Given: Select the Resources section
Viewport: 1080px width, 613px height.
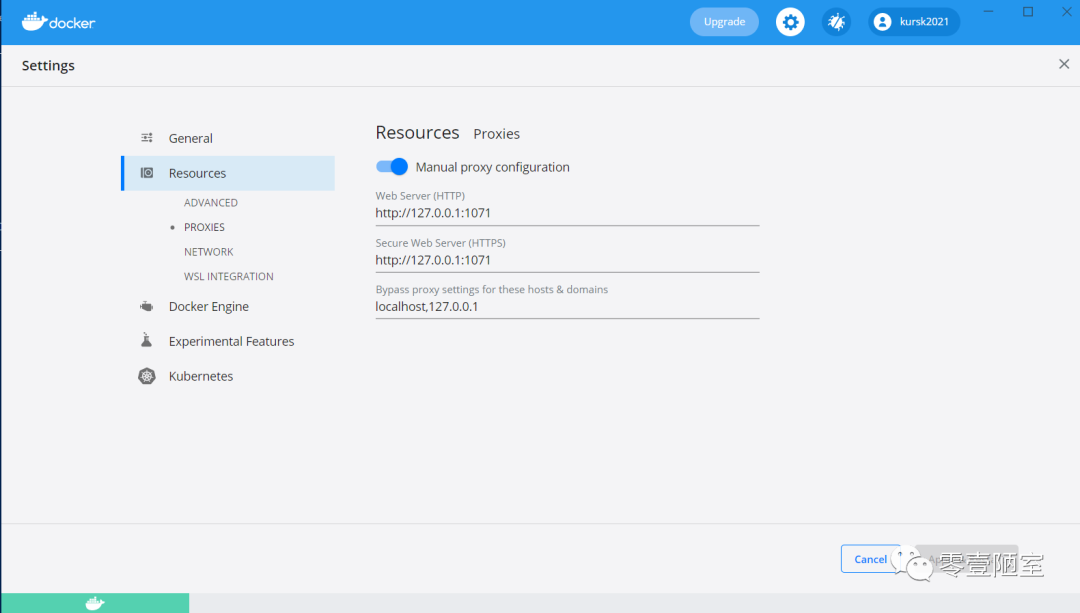Looking at the screenshot, I should pyautogui.click(x=228, y=173).
